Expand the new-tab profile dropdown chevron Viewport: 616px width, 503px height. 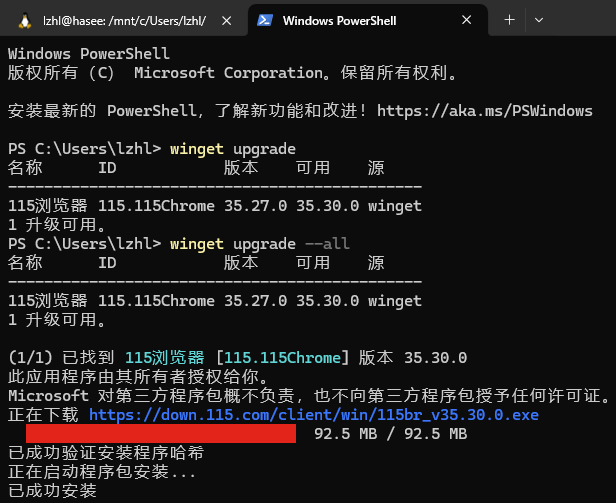(x=539, y=20)
